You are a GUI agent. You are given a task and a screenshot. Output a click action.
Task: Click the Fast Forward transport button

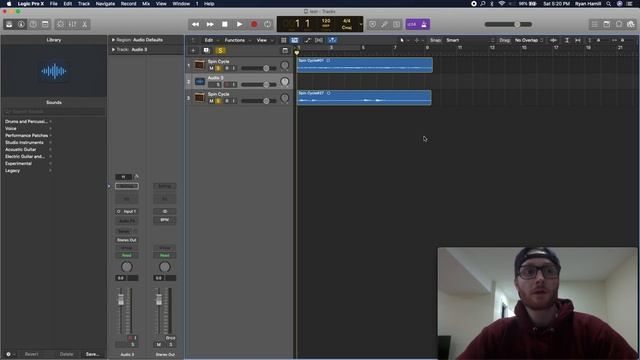(x=210, y=24)
